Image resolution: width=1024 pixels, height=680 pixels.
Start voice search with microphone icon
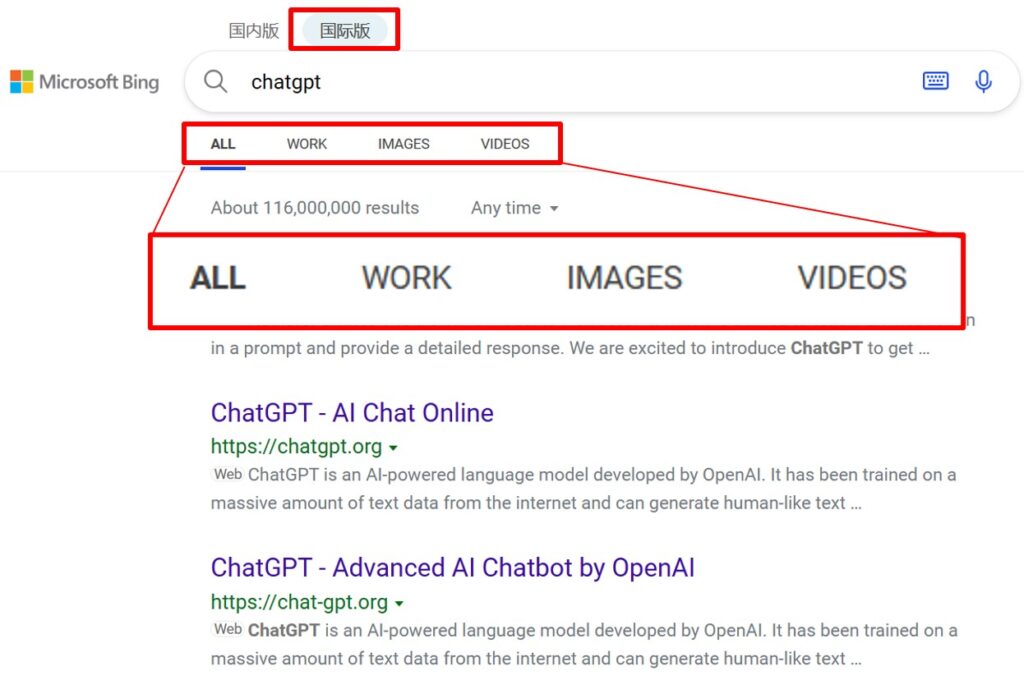point(983,81)
